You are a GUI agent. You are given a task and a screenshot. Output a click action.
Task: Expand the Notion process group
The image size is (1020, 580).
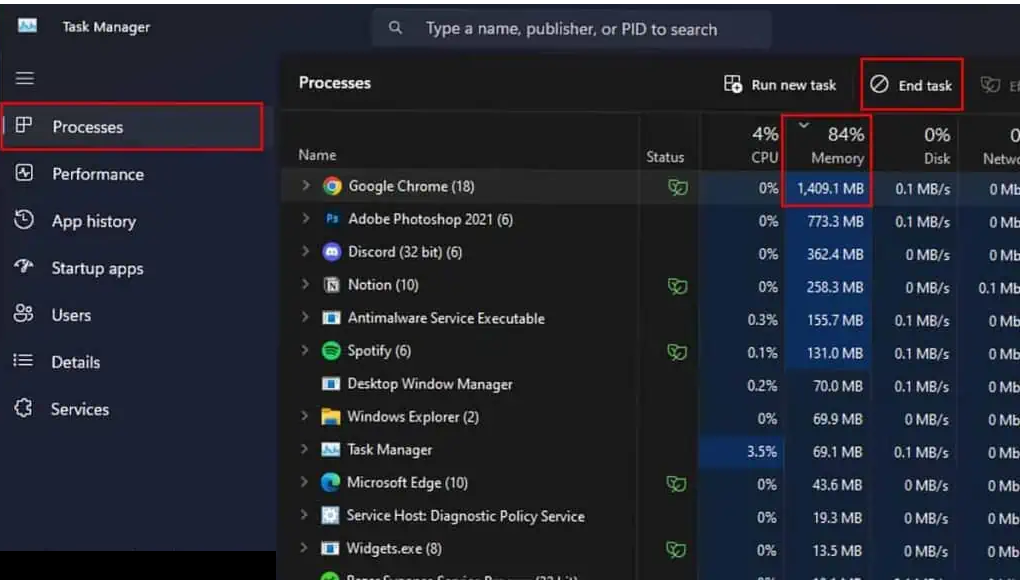[305, 284]
